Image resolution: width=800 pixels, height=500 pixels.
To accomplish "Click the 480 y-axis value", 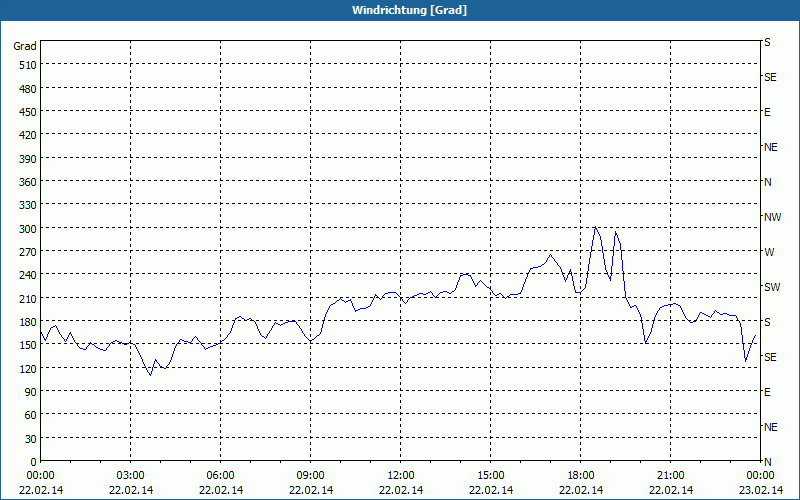I will tap(29, 89).
